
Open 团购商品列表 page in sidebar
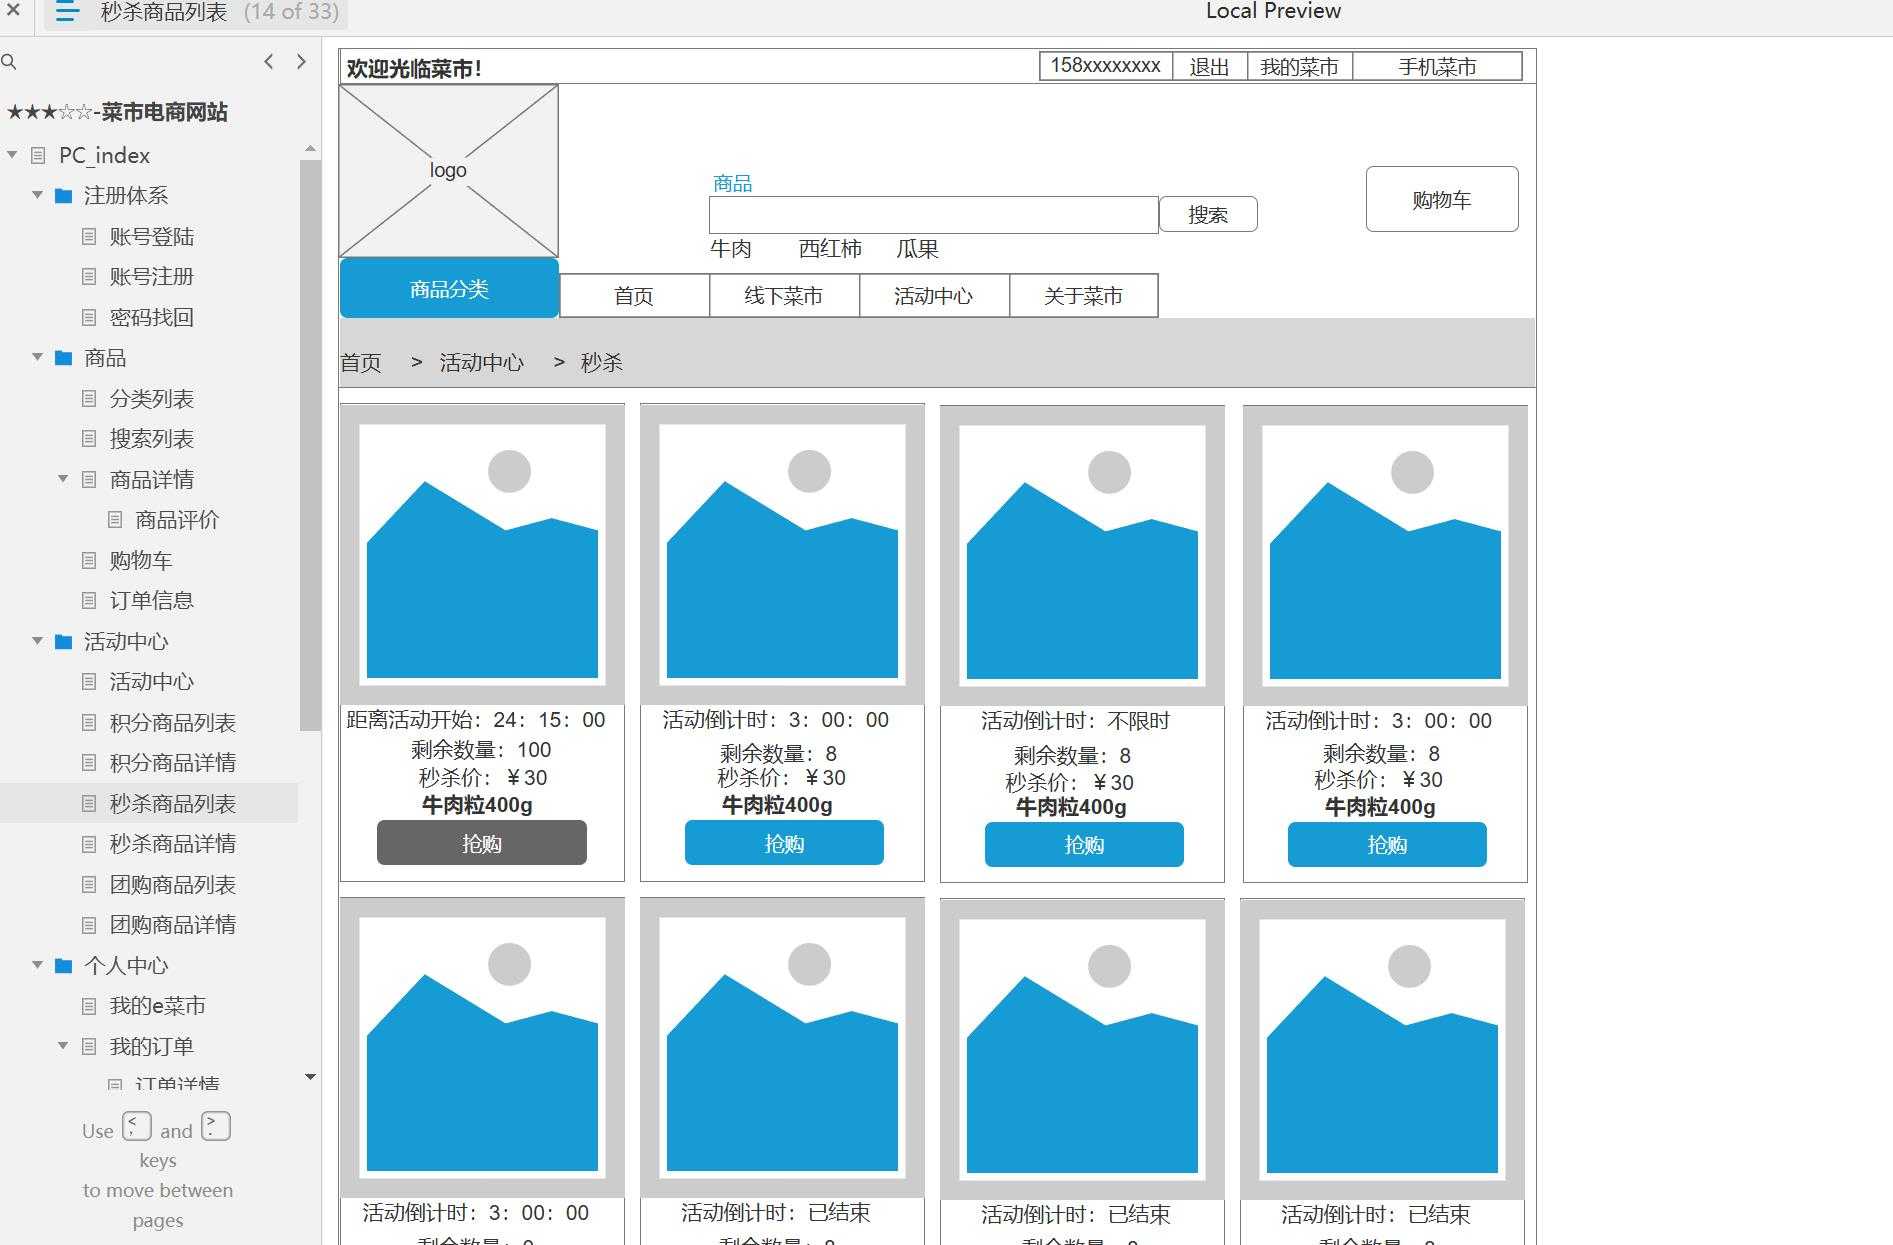(x=172, y=885)
